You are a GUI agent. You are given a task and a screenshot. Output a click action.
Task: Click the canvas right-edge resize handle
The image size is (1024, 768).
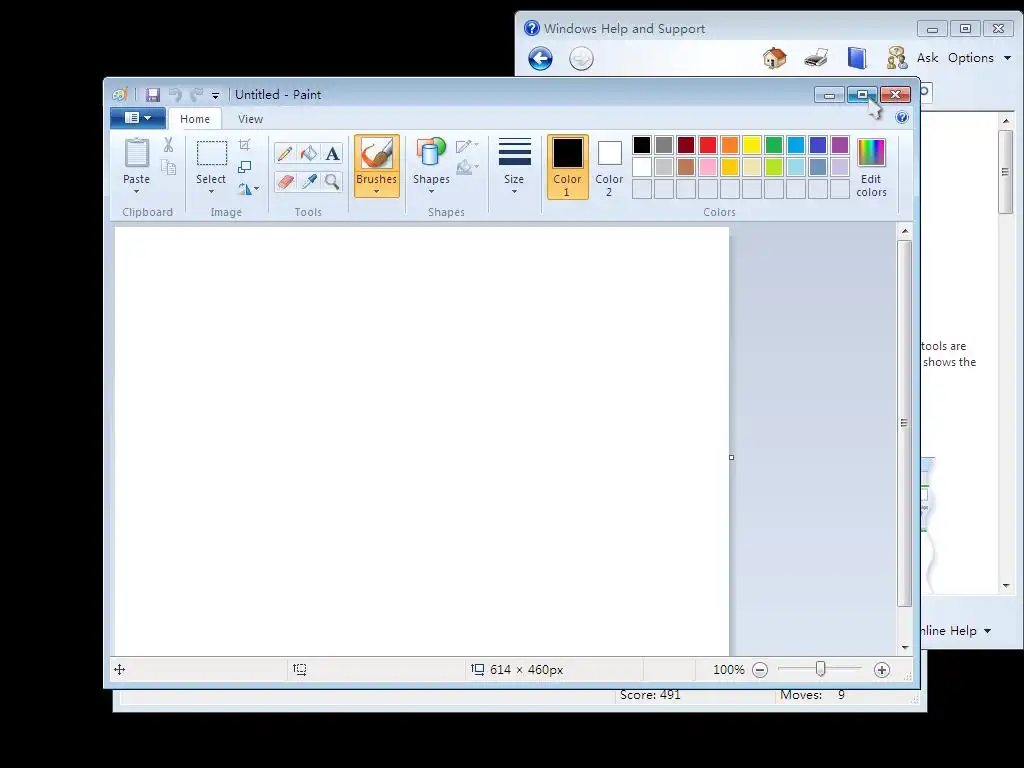[731, 457]
